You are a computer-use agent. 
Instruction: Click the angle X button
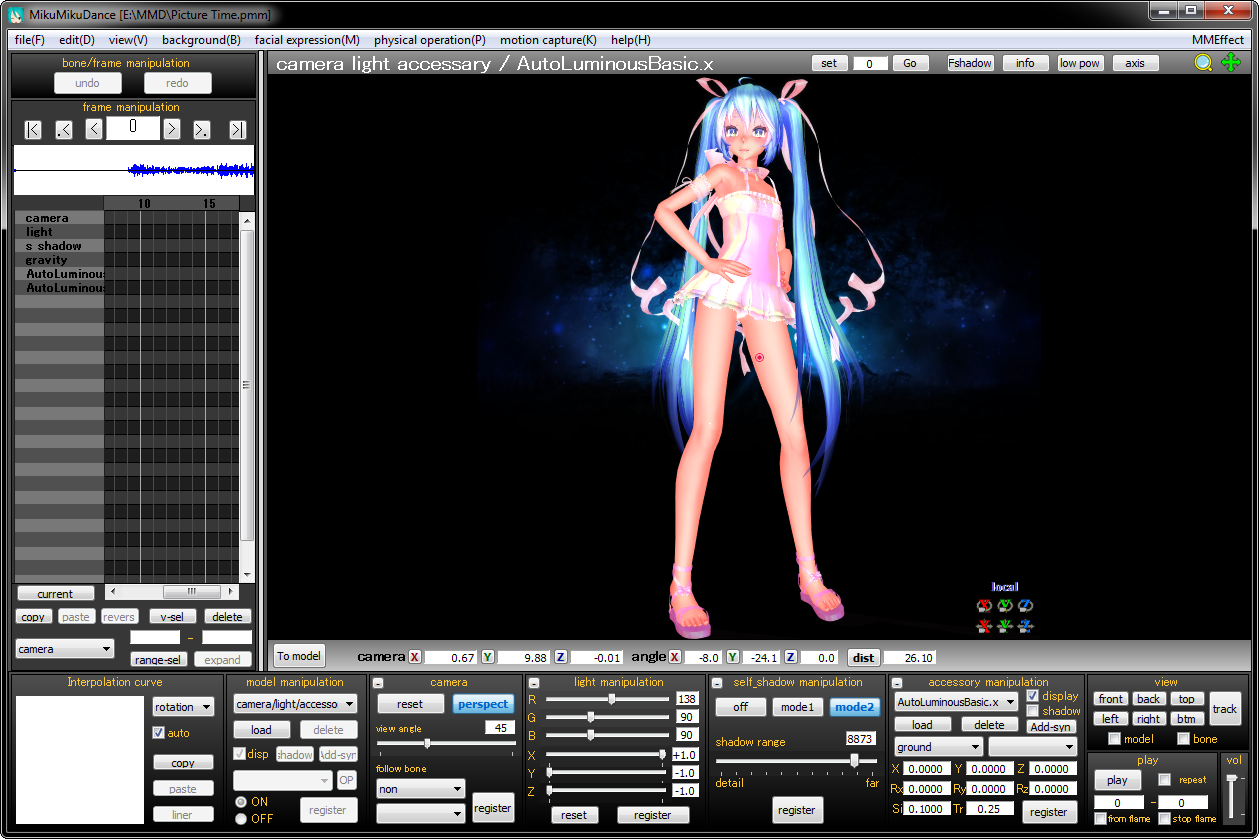coord(675,657)
